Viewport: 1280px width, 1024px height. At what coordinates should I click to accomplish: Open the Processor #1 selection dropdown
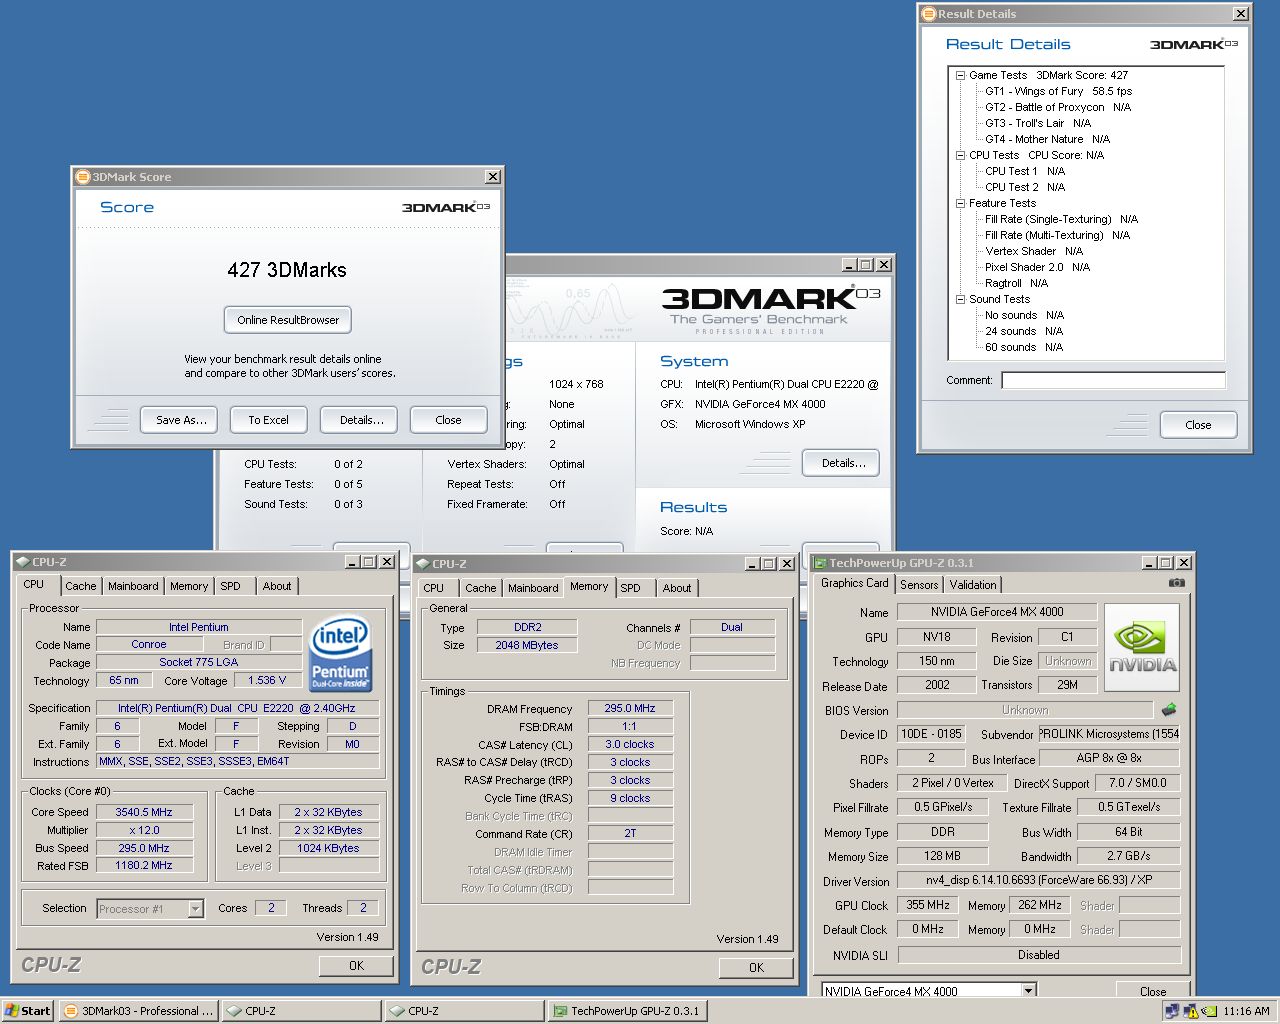click(x=195, y=909)
